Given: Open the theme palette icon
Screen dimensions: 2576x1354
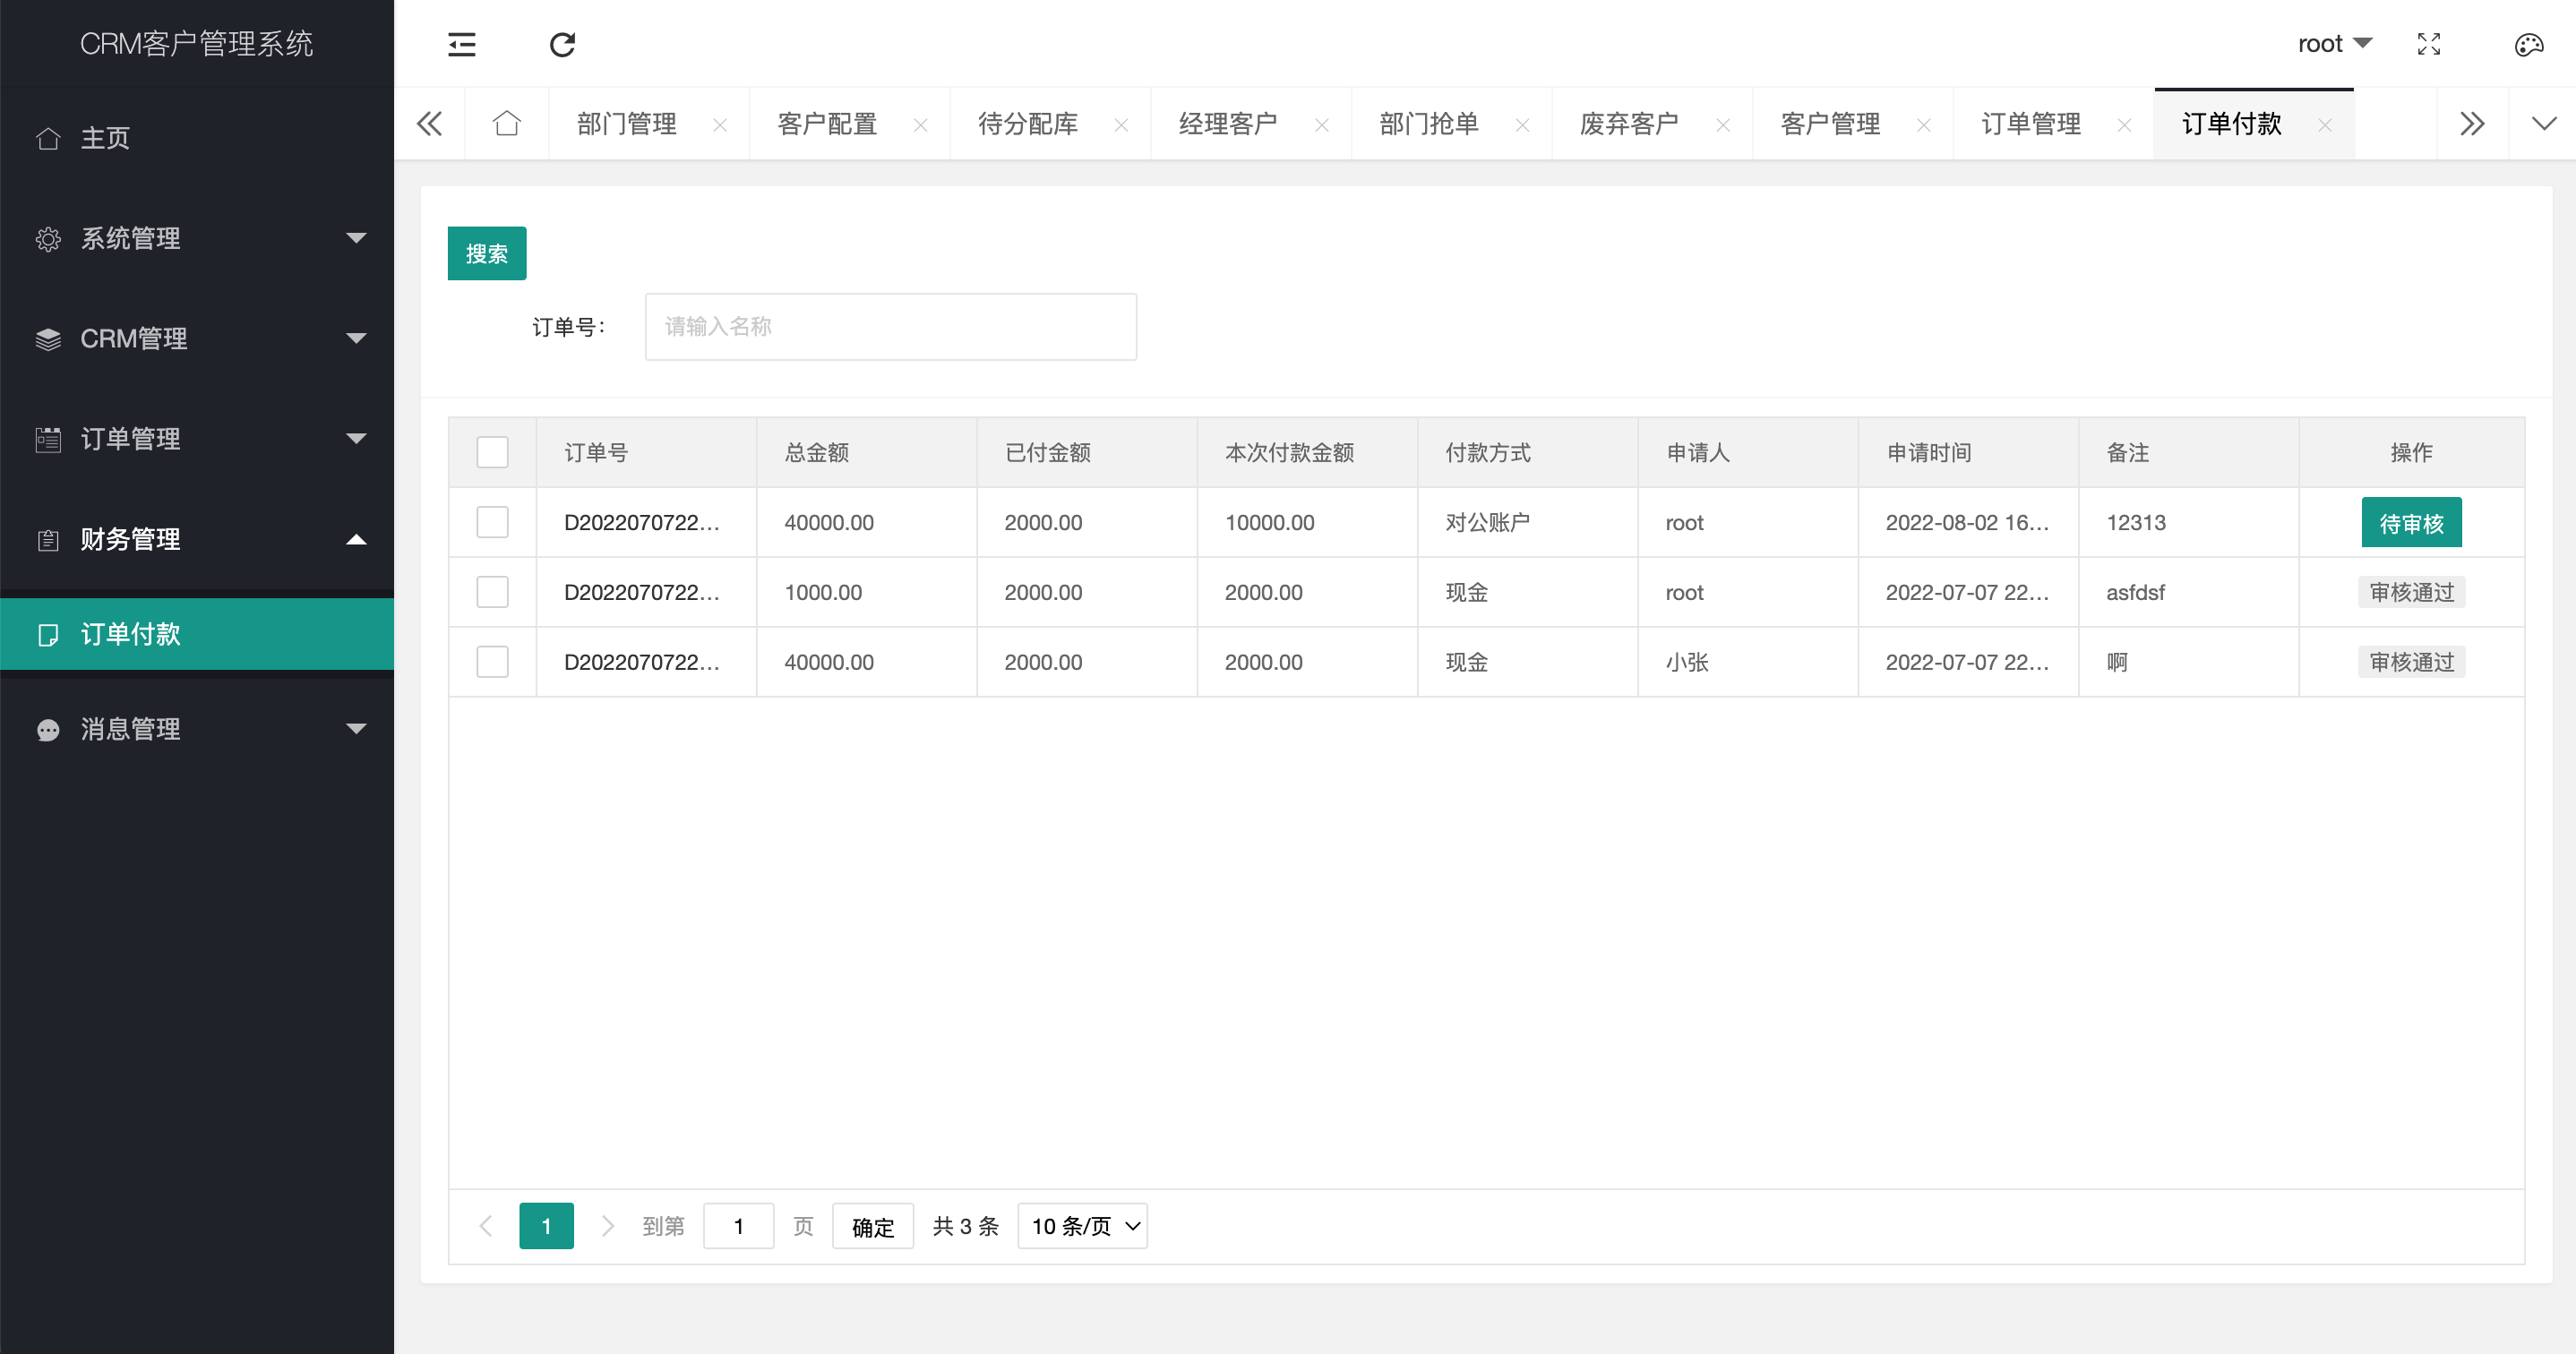Looking at the screenshot, I should [2528, 44].
